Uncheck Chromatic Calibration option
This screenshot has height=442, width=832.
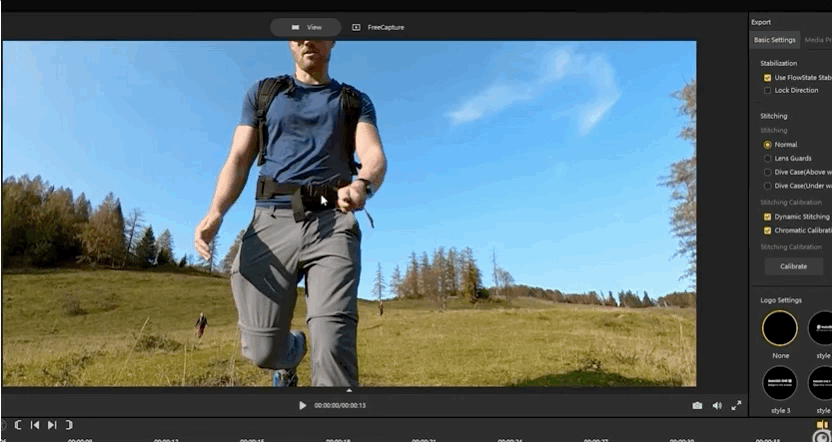tap(767, 230)
